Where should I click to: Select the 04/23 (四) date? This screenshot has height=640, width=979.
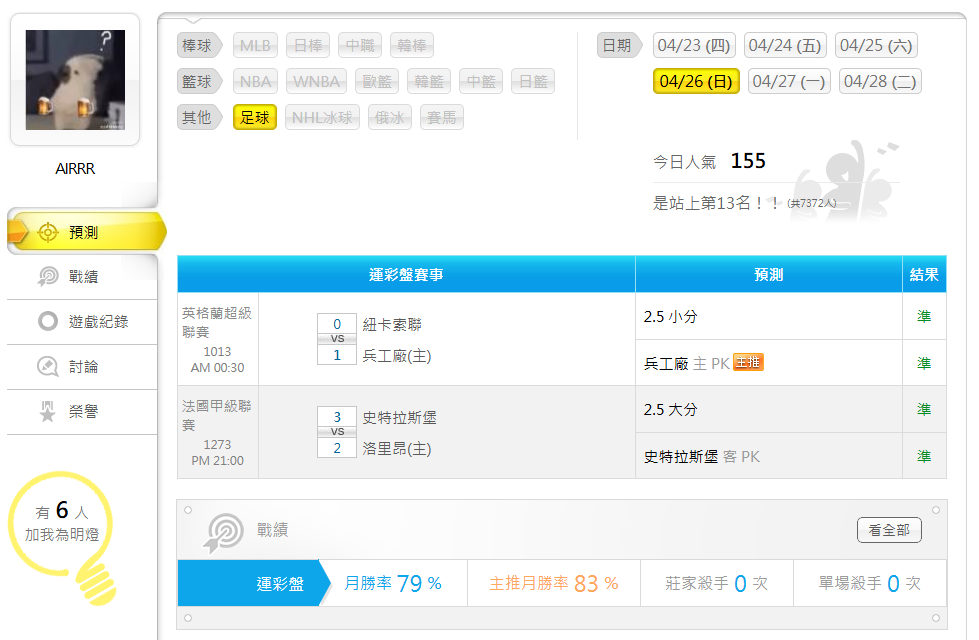pyautogui.click(x=694, y=46)
